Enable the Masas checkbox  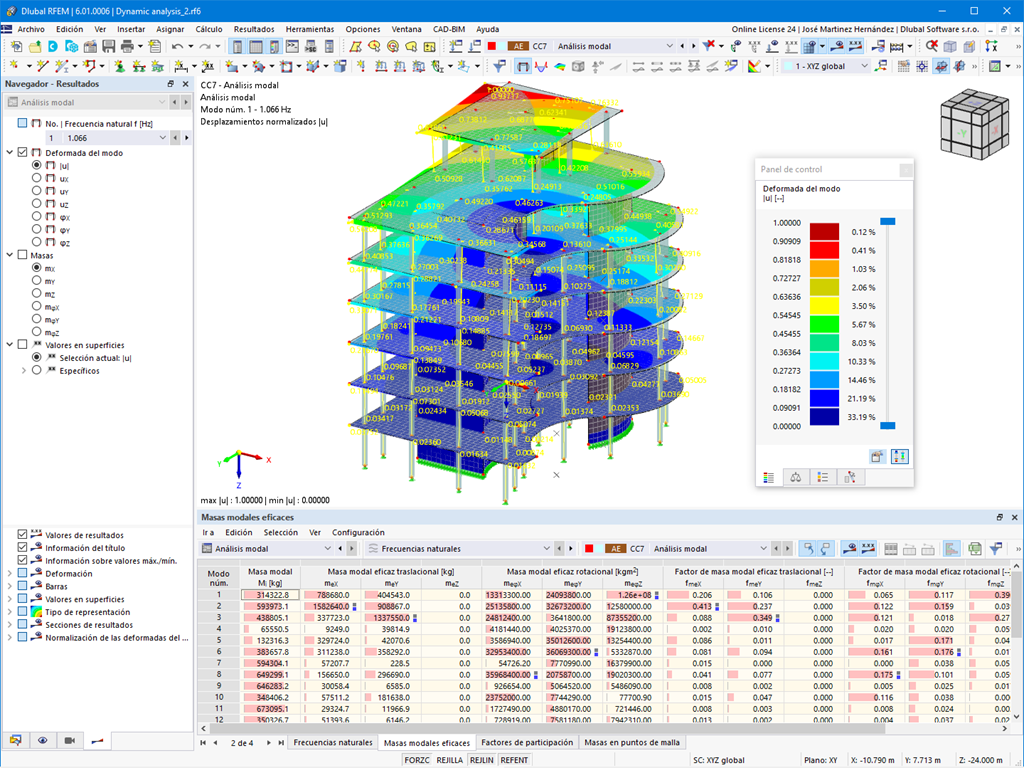pyautogui.click(x=22, y=255)
